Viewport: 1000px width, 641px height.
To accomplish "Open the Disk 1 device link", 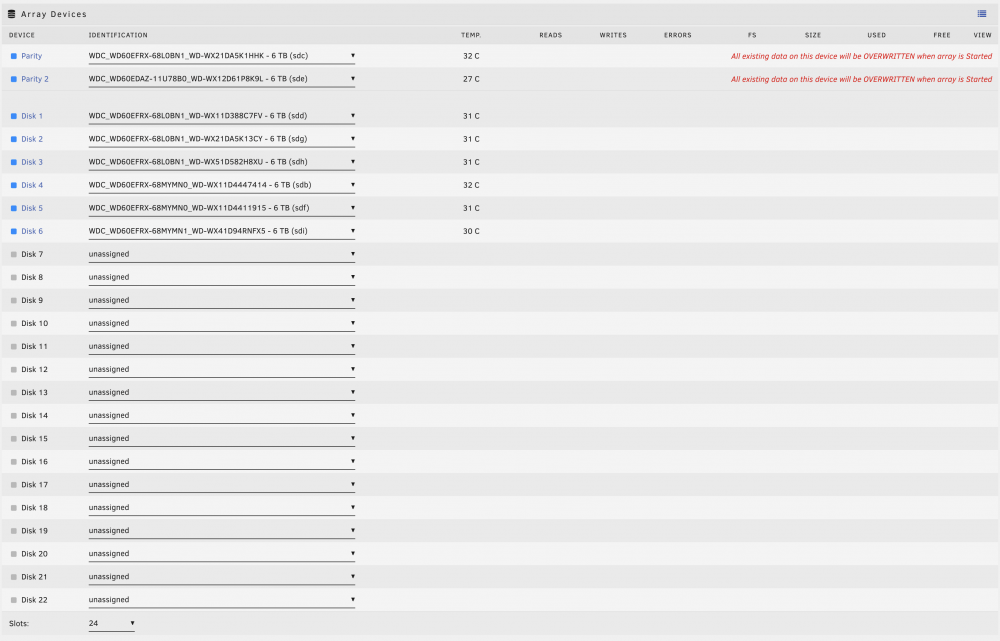I will (32, 116).
